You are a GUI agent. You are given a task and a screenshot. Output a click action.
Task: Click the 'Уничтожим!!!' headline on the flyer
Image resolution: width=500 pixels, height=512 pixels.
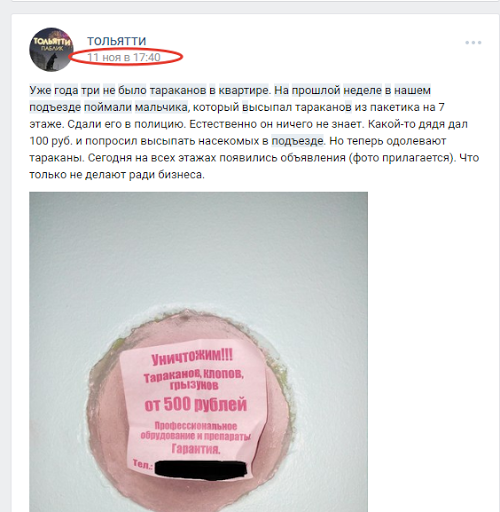pyautogui.click(x=192, y=357)
